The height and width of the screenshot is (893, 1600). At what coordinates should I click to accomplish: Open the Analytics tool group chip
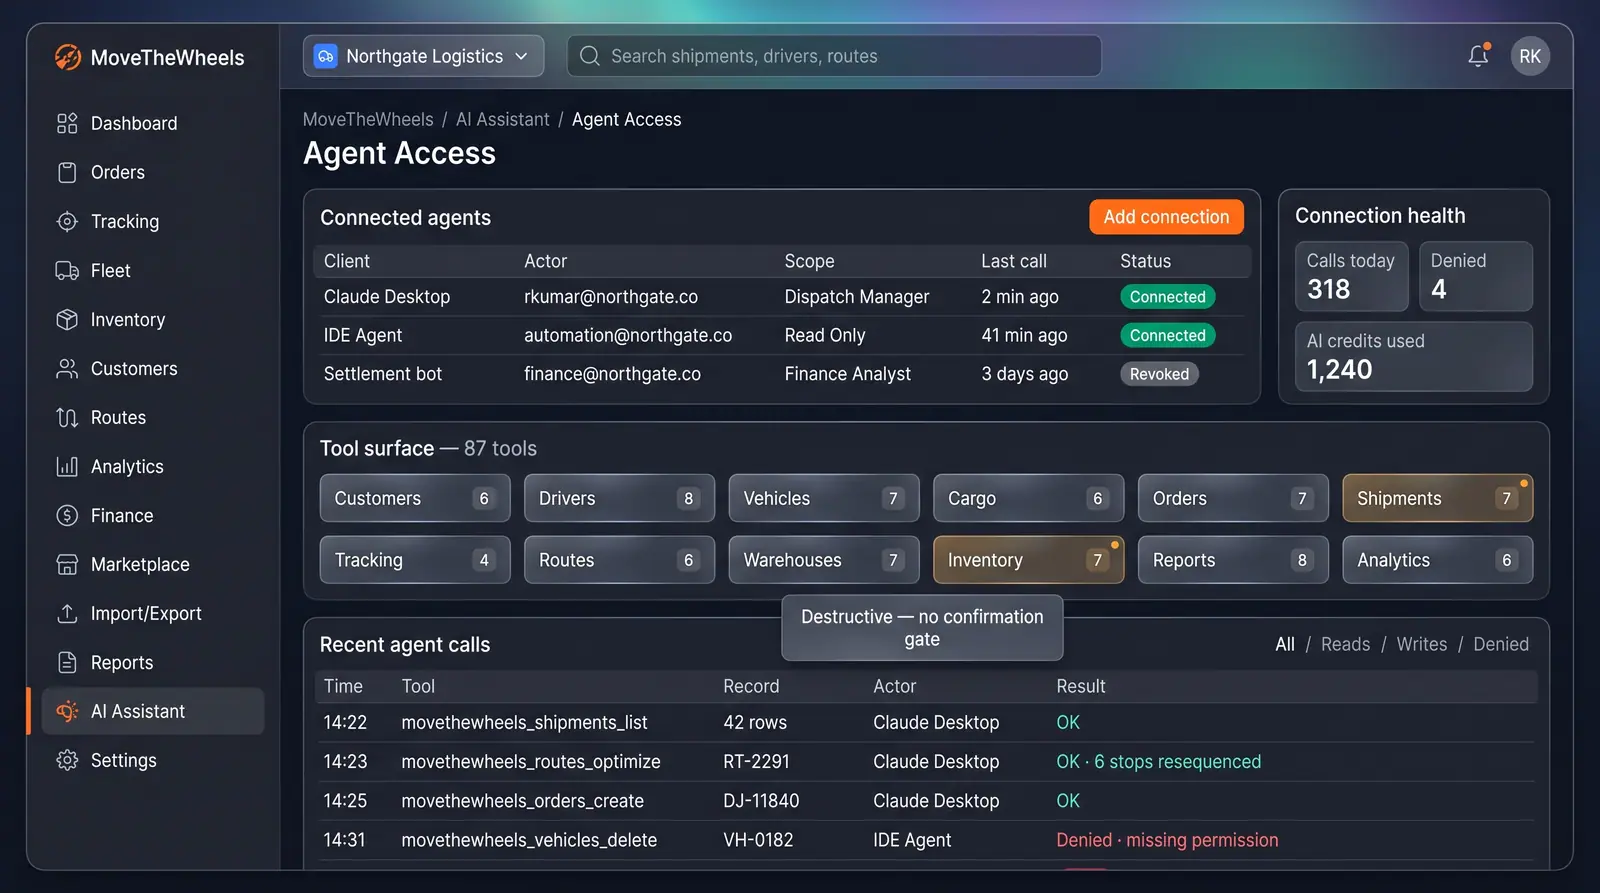[x=1437, y=560]
